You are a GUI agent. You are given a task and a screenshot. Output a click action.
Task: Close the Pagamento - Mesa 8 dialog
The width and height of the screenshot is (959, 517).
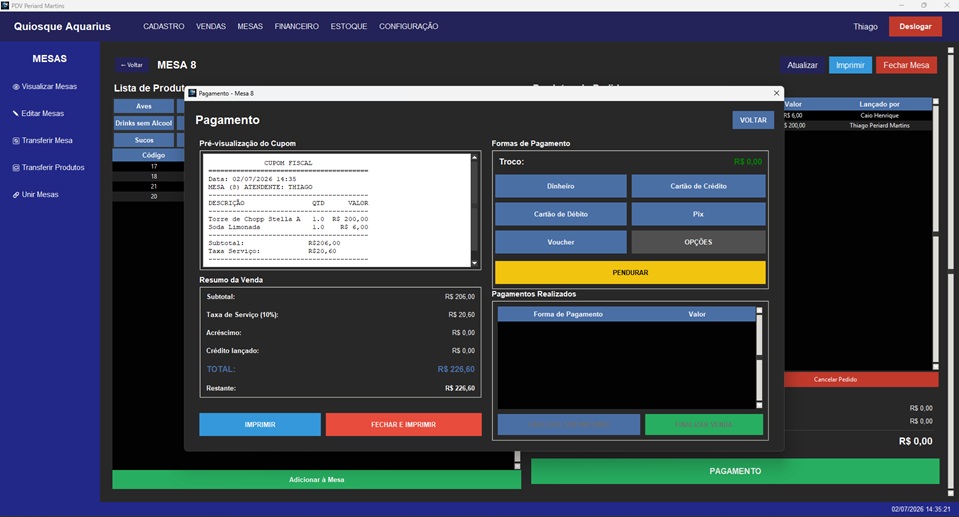776,93
